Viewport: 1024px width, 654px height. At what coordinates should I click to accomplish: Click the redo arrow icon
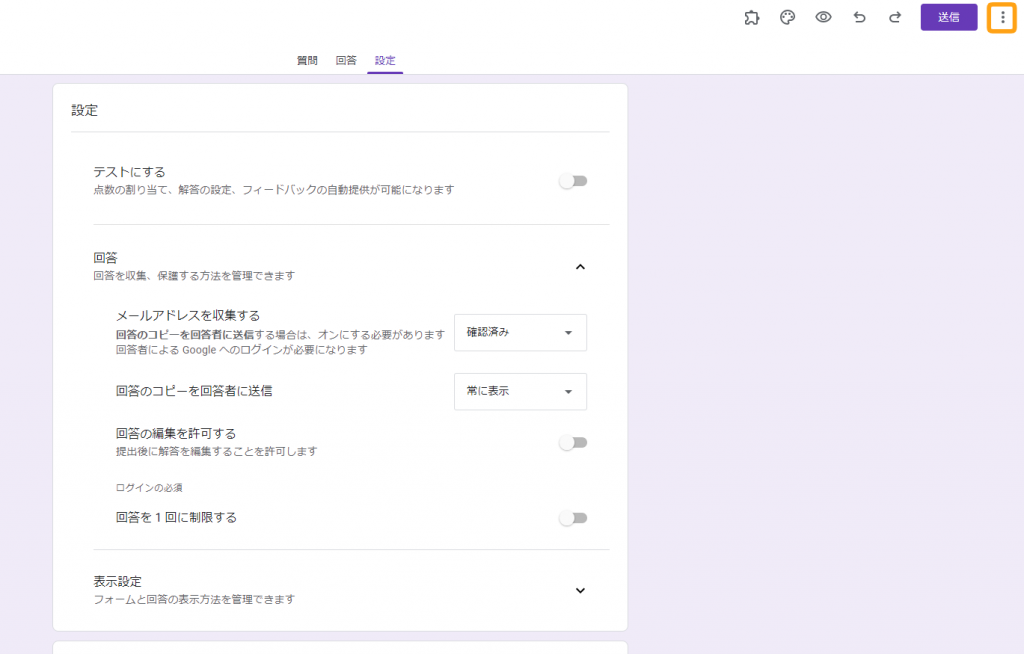pyautogui.click(x=895, y=17)
